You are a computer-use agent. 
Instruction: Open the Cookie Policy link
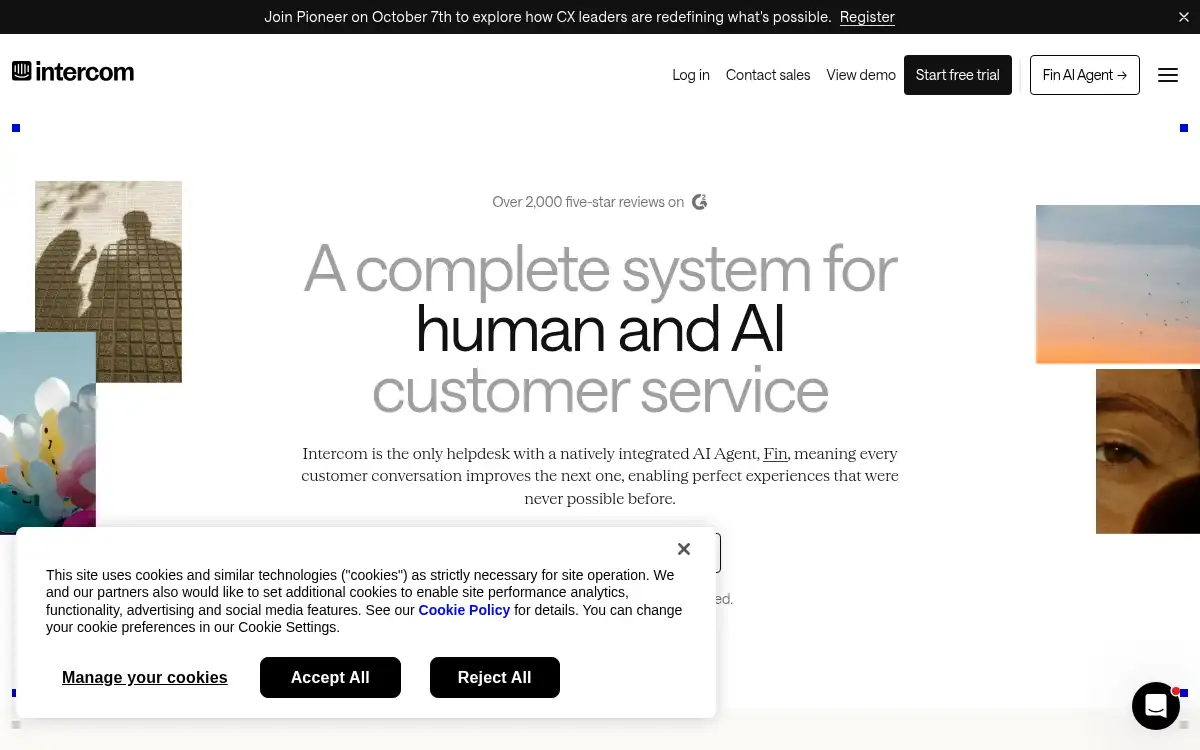coord(464,610)
